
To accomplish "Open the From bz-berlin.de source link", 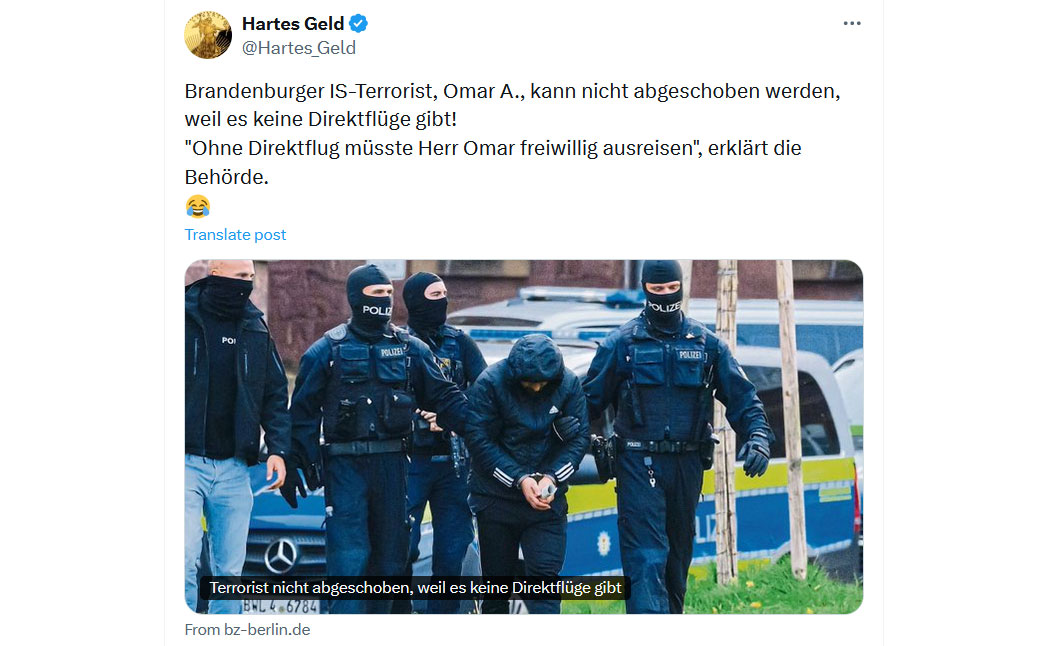I will (x=247, y=630).
